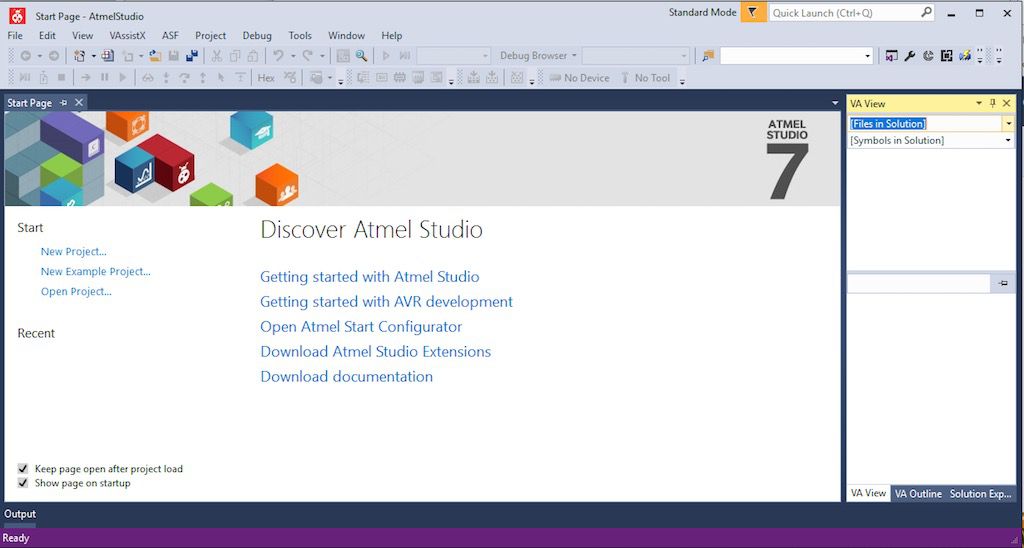Screen dimensions: 1024x548
Task: Click the Step Into debug icon
Action: point(166,78)
